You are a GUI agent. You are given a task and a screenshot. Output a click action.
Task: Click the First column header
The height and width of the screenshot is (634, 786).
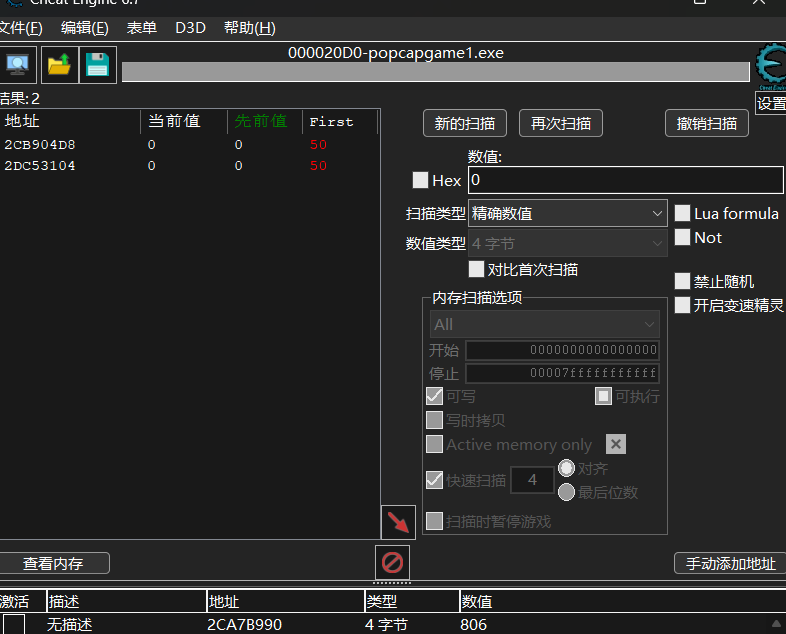click(340, 122)
